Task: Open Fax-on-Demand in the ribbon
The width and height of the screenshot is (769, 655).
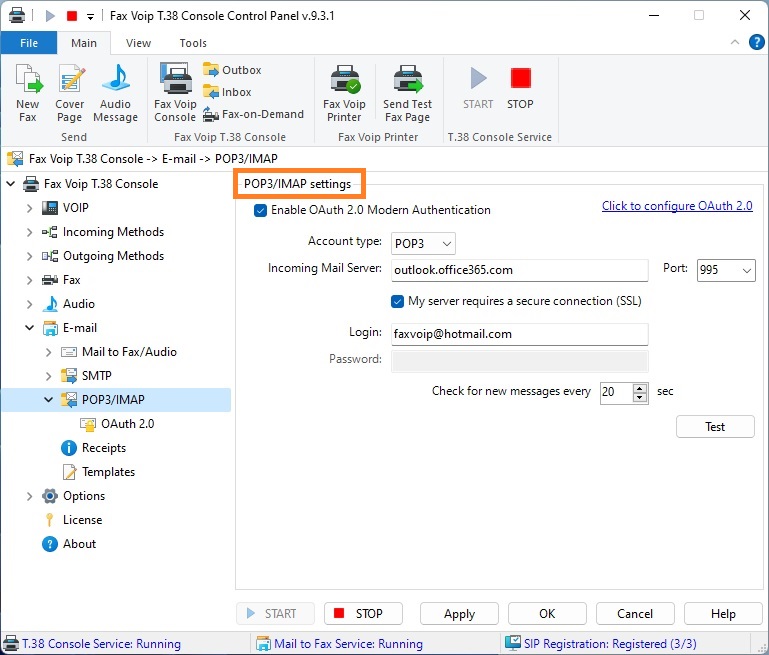Action: click(254, 114)
